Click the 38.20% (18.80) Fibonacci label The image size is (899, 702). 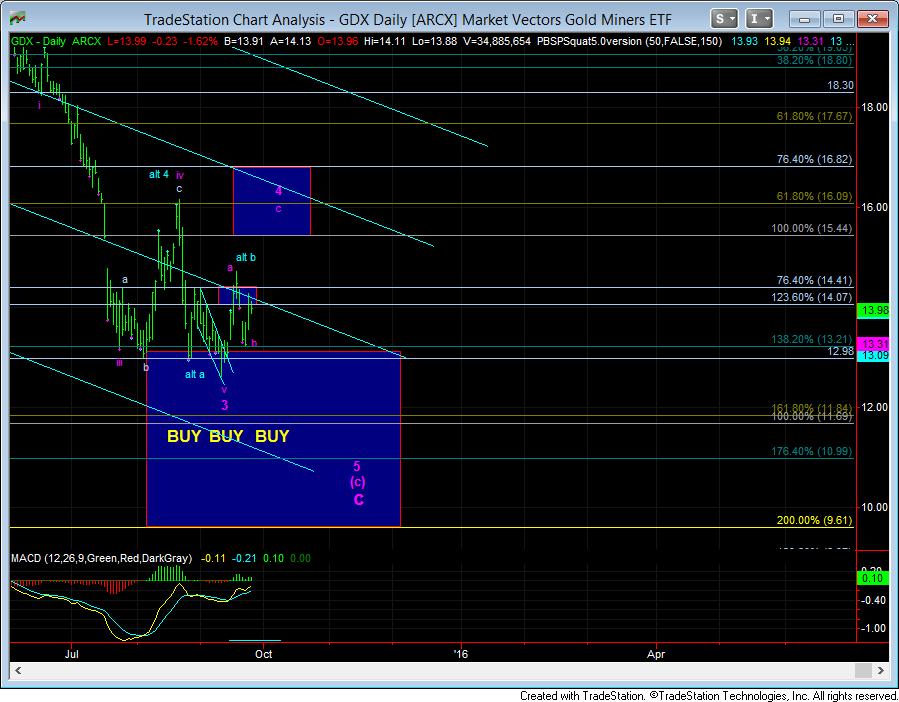pyautogui.click(x=814, y=60)
